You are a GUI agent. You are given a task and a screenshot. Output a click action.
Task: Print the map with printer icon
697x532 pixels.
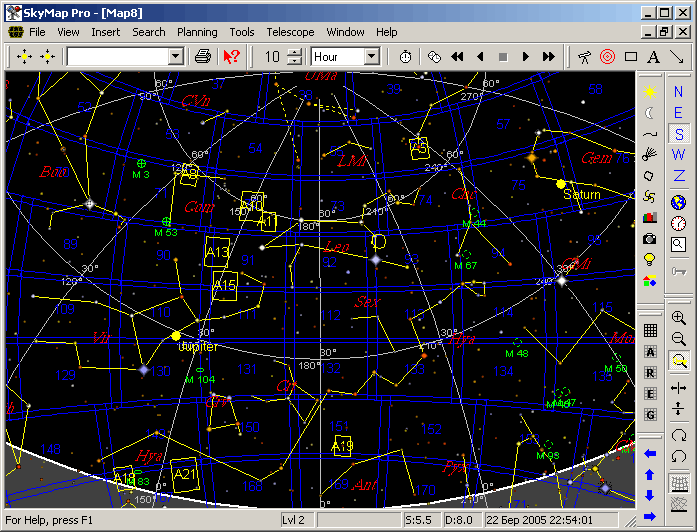tap(203, 57)
